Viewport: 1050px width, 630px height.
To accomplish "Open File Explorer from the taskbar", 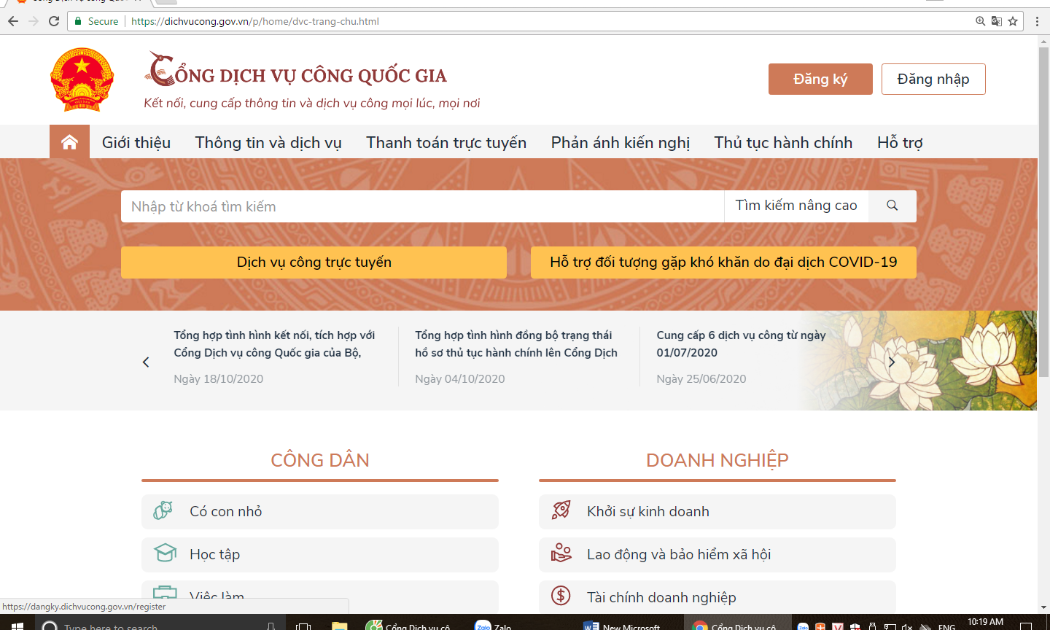I will pyautogui.click(x=340, y=626).
